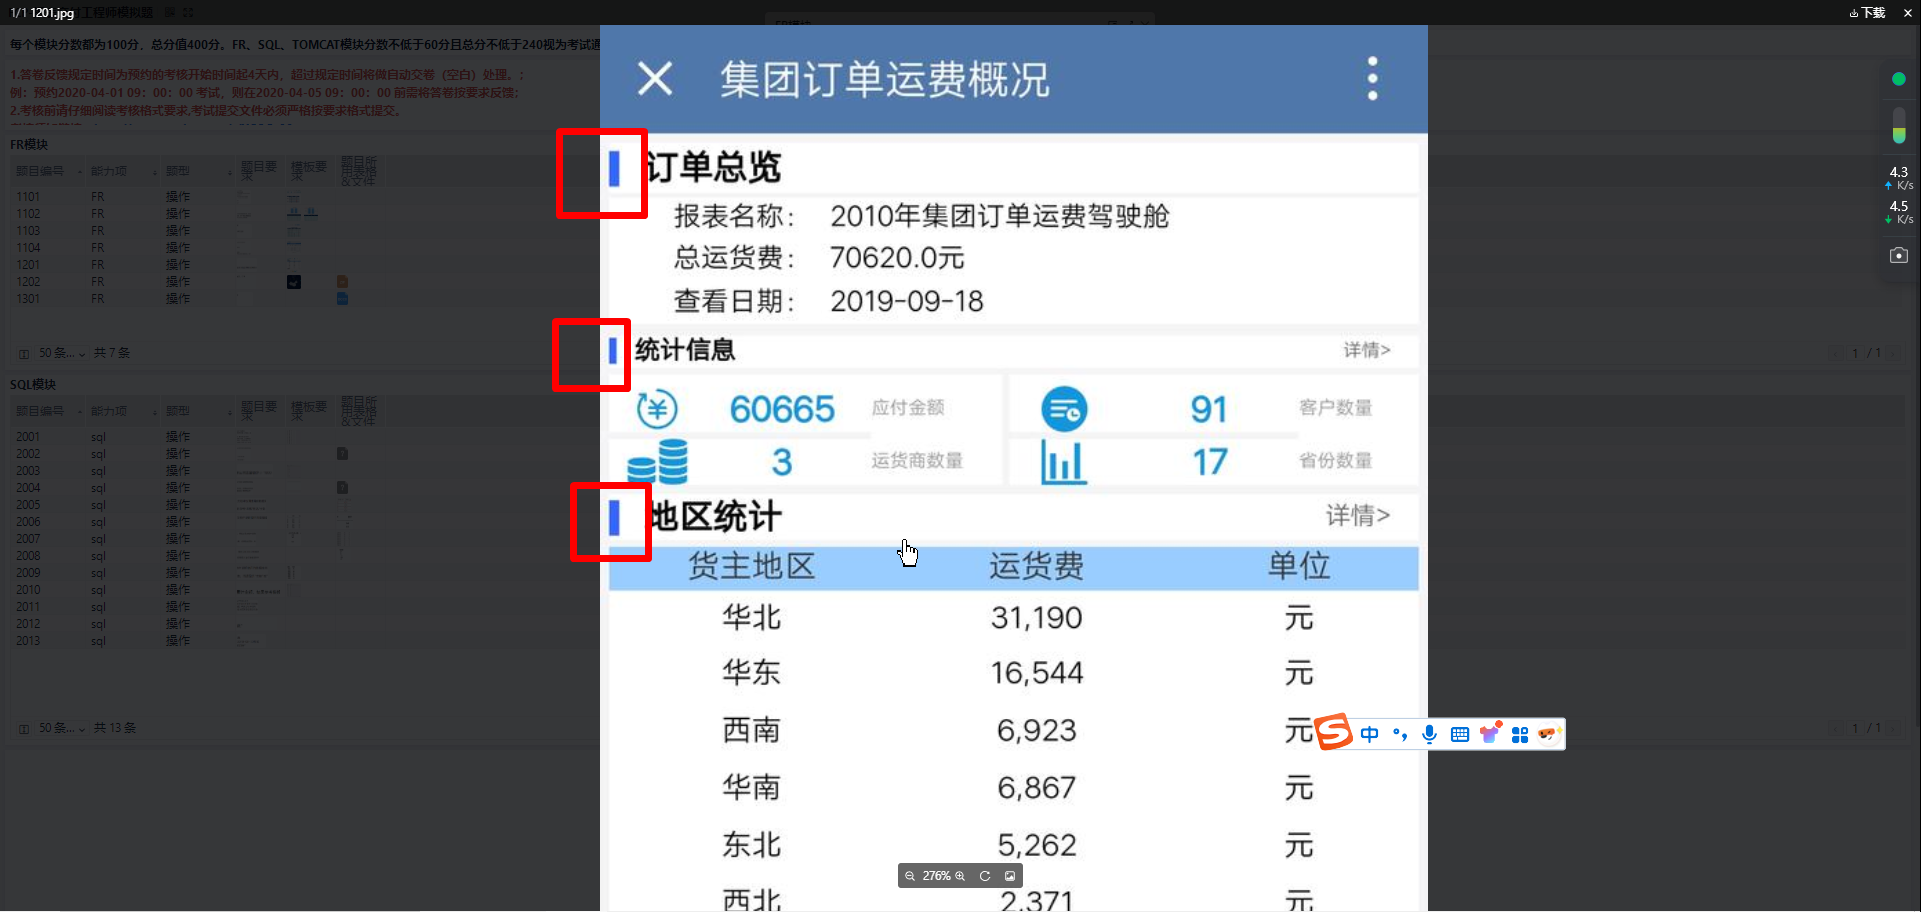
Task: Click the 16,544 freight value for 华东
Action: click(x=1037, y=673)
